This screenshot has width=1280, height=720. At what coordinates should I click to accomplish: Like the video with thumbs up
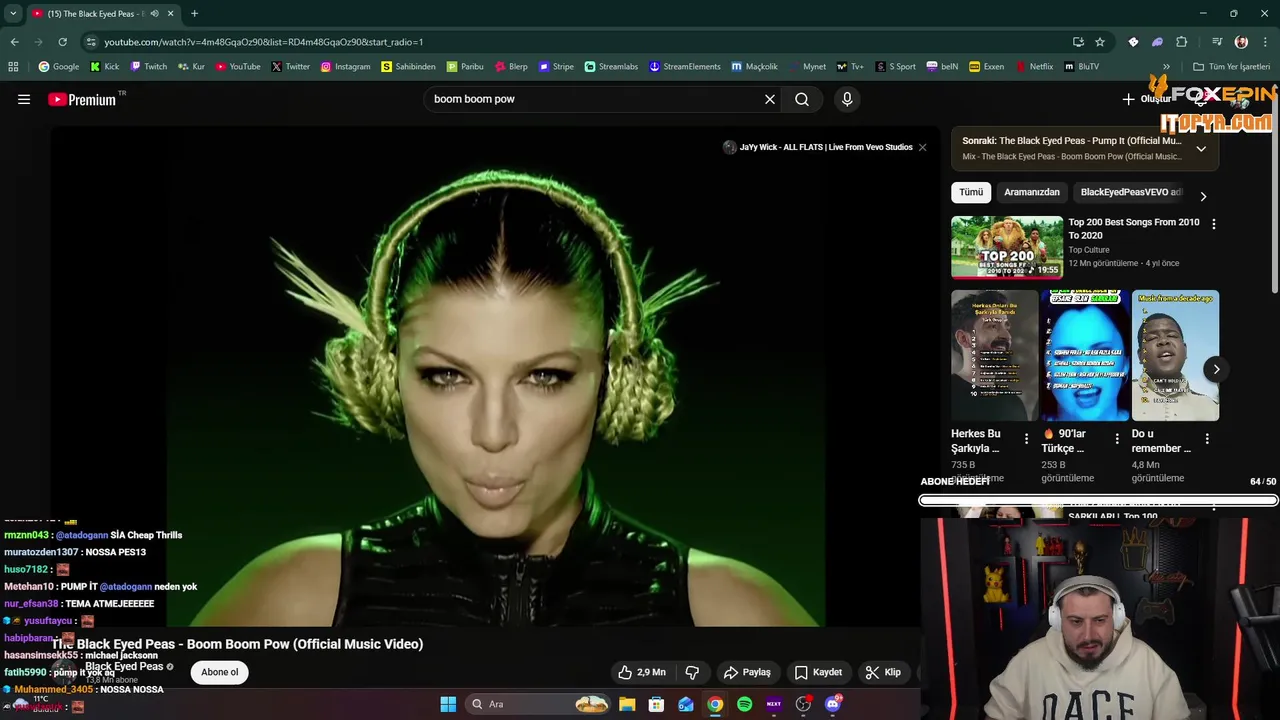641,672
